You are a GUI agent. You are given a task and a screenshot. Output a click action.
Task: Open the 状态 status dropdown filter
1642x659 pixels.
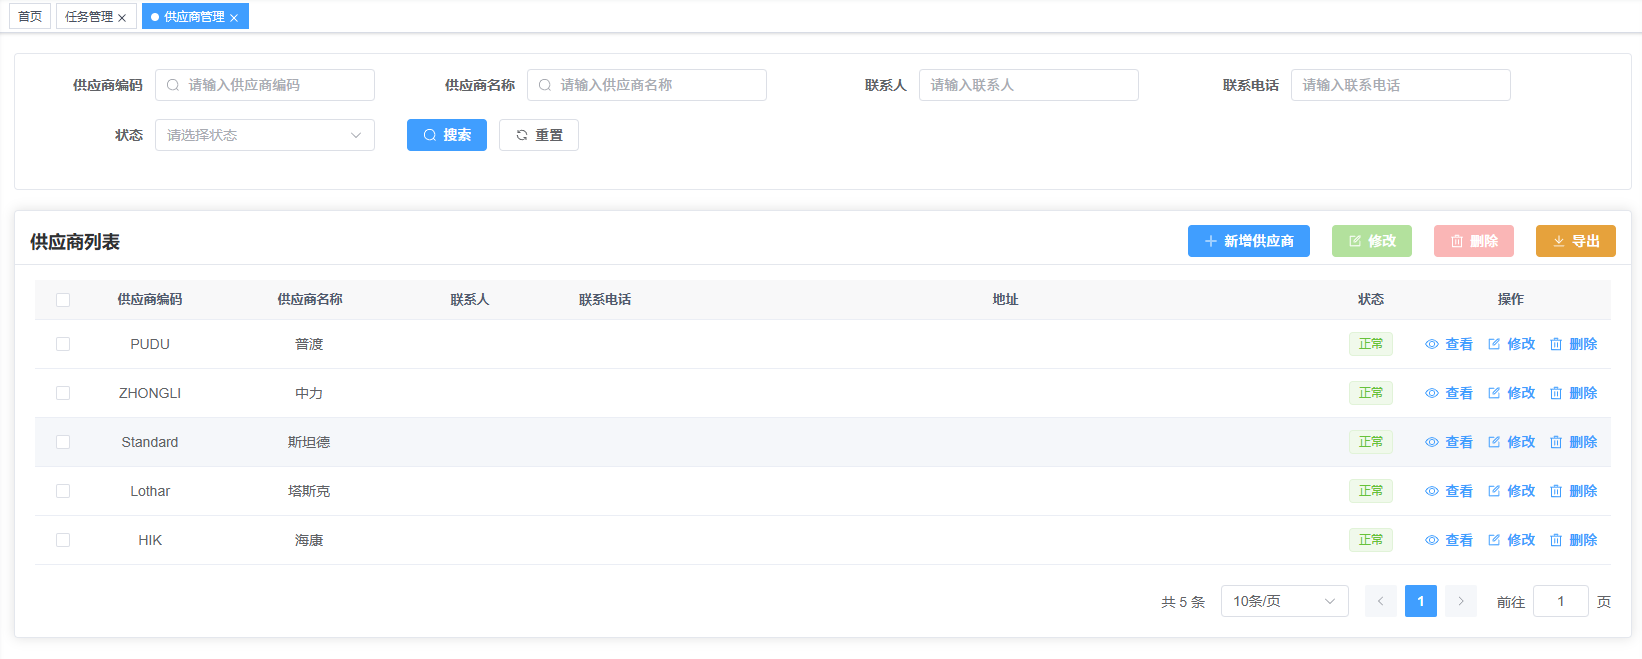[x=264, y=135]
